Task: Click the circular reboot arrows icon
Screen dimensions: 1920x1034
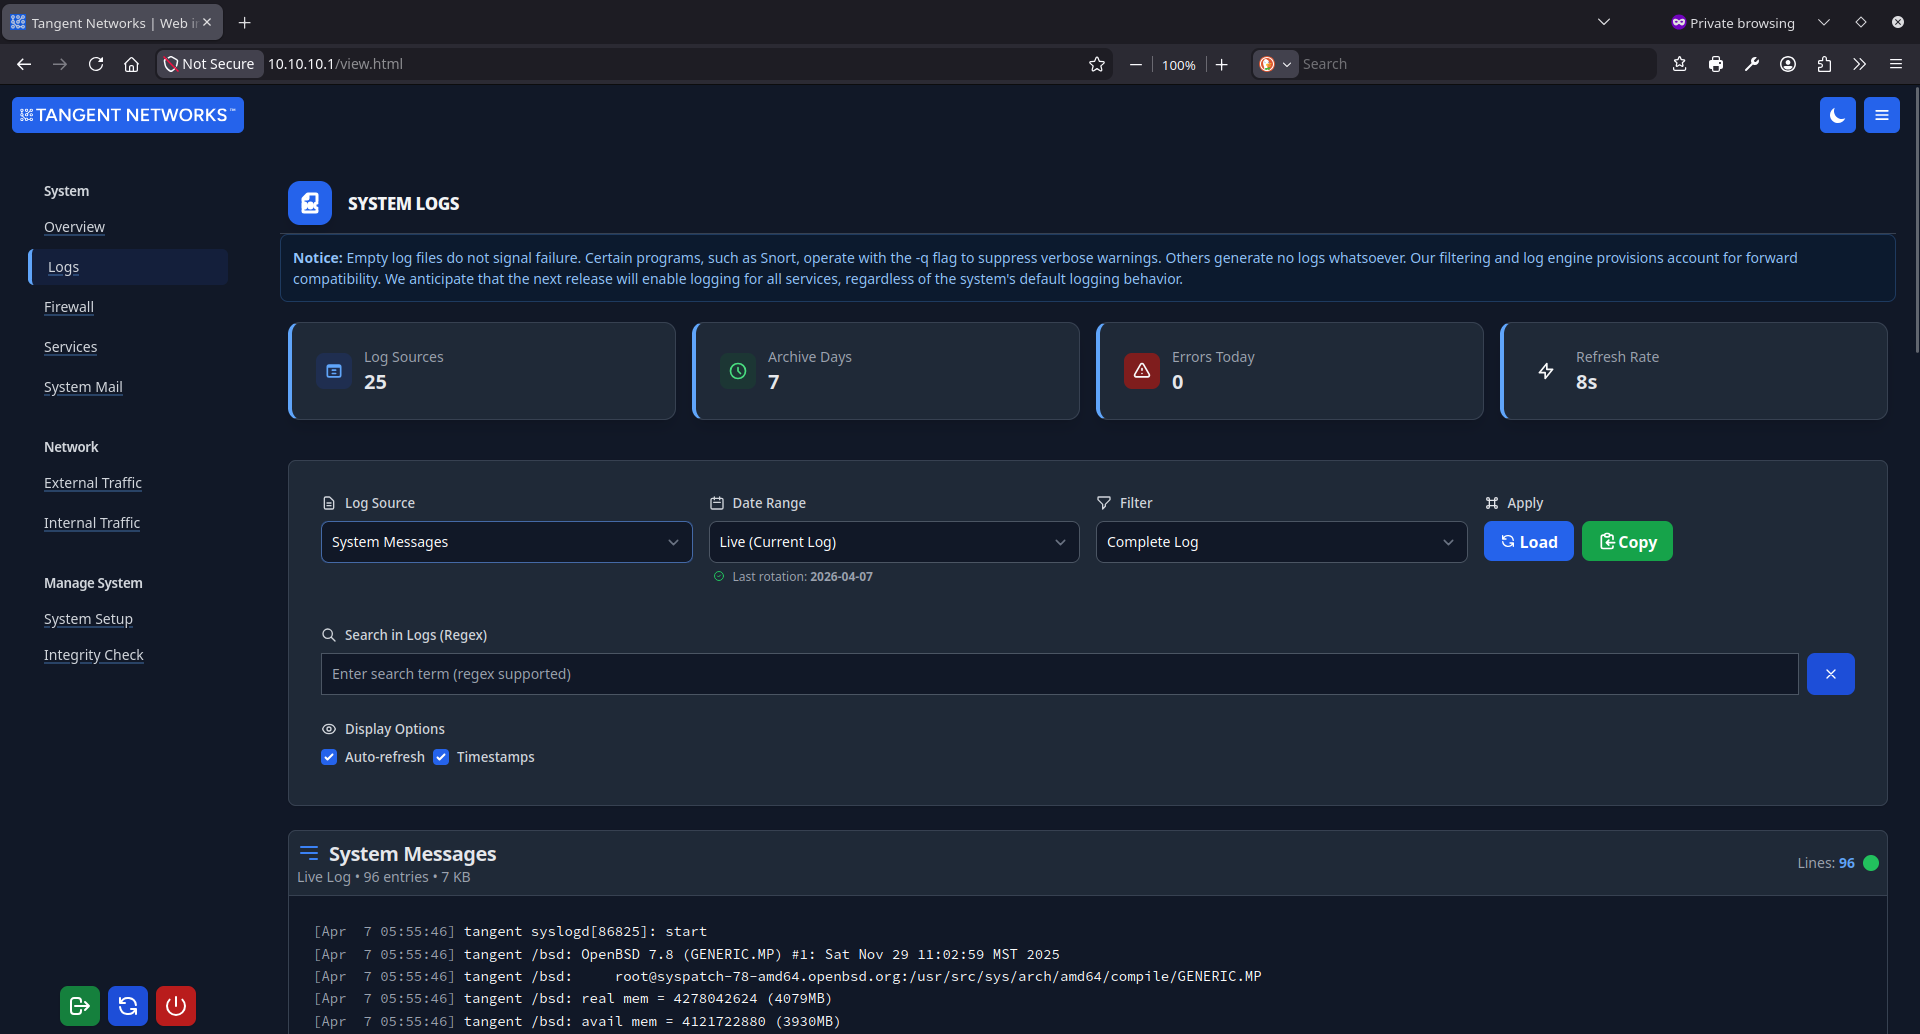Action: [127, 1005]
